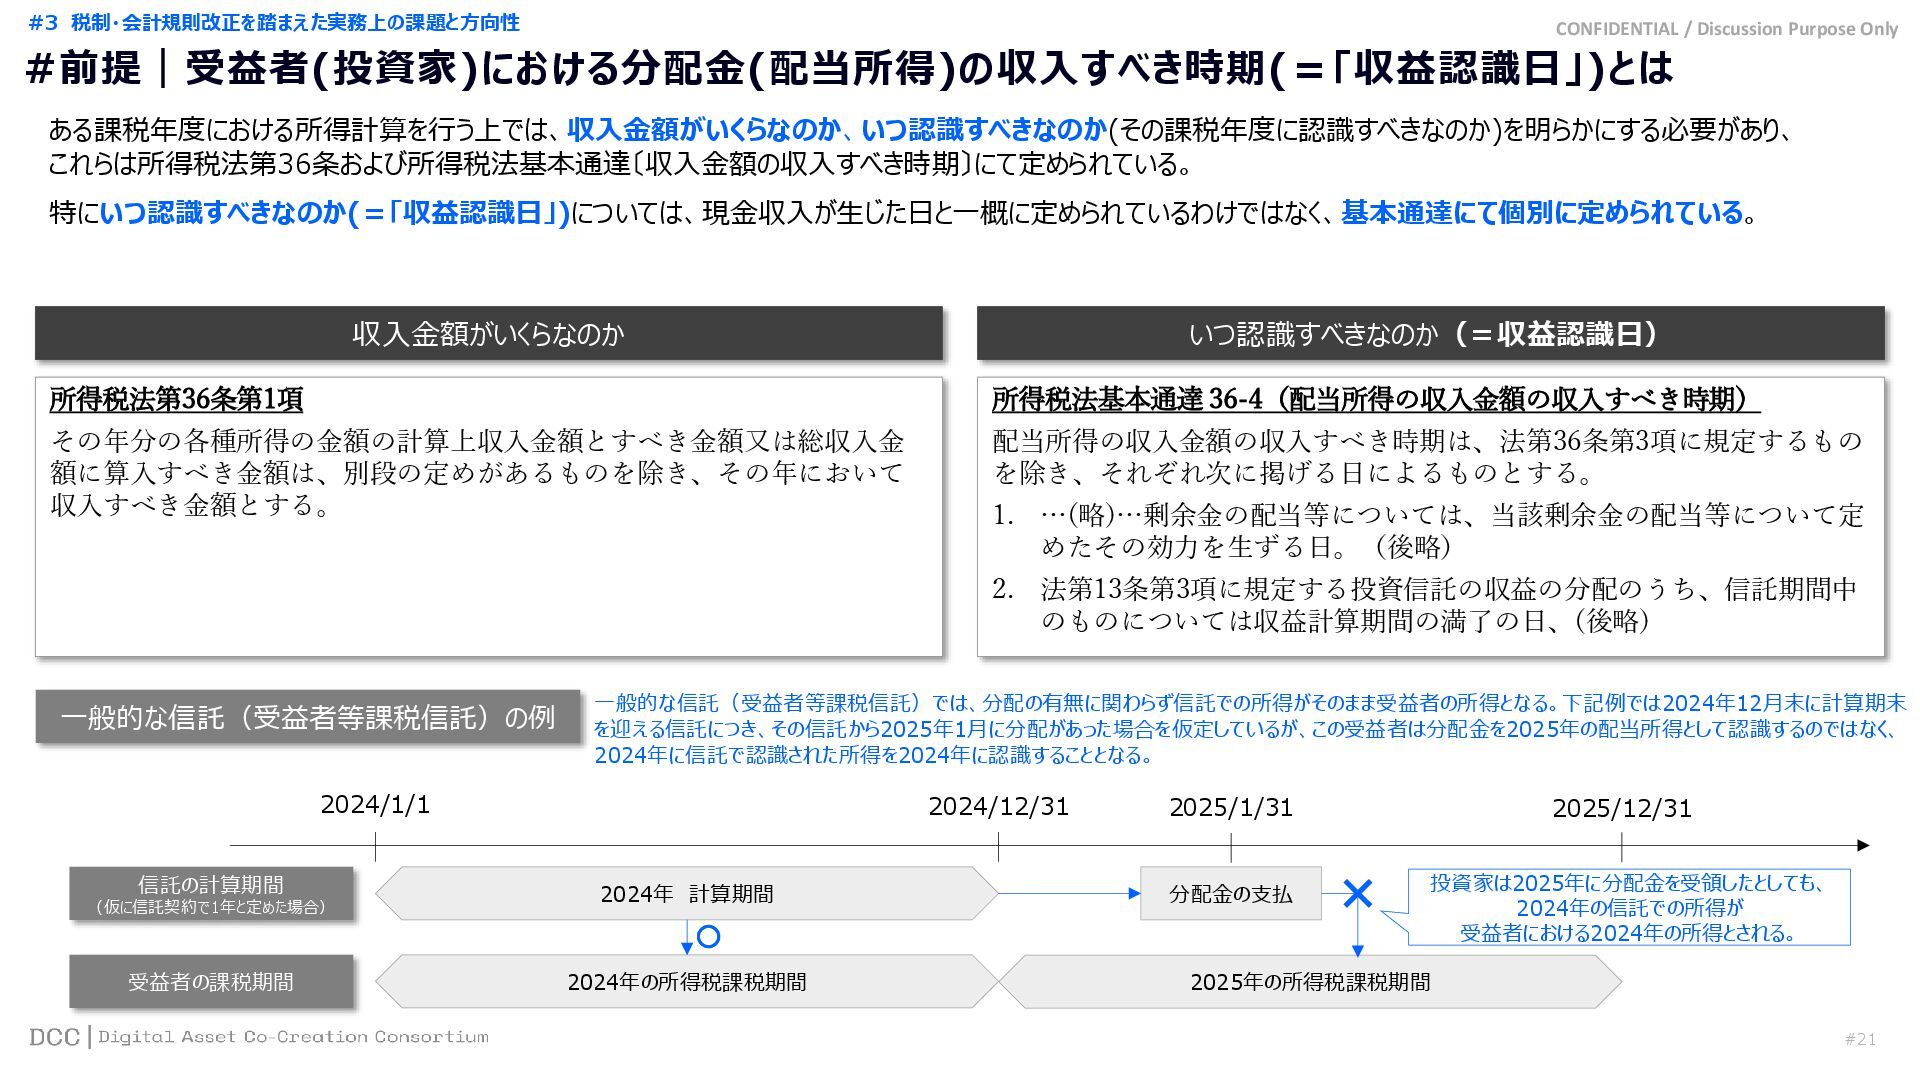This screenshot has height=1080, width=1920.
Task: Select the 2025年の所得税課税期間 shape
Action: [1310, 981]
